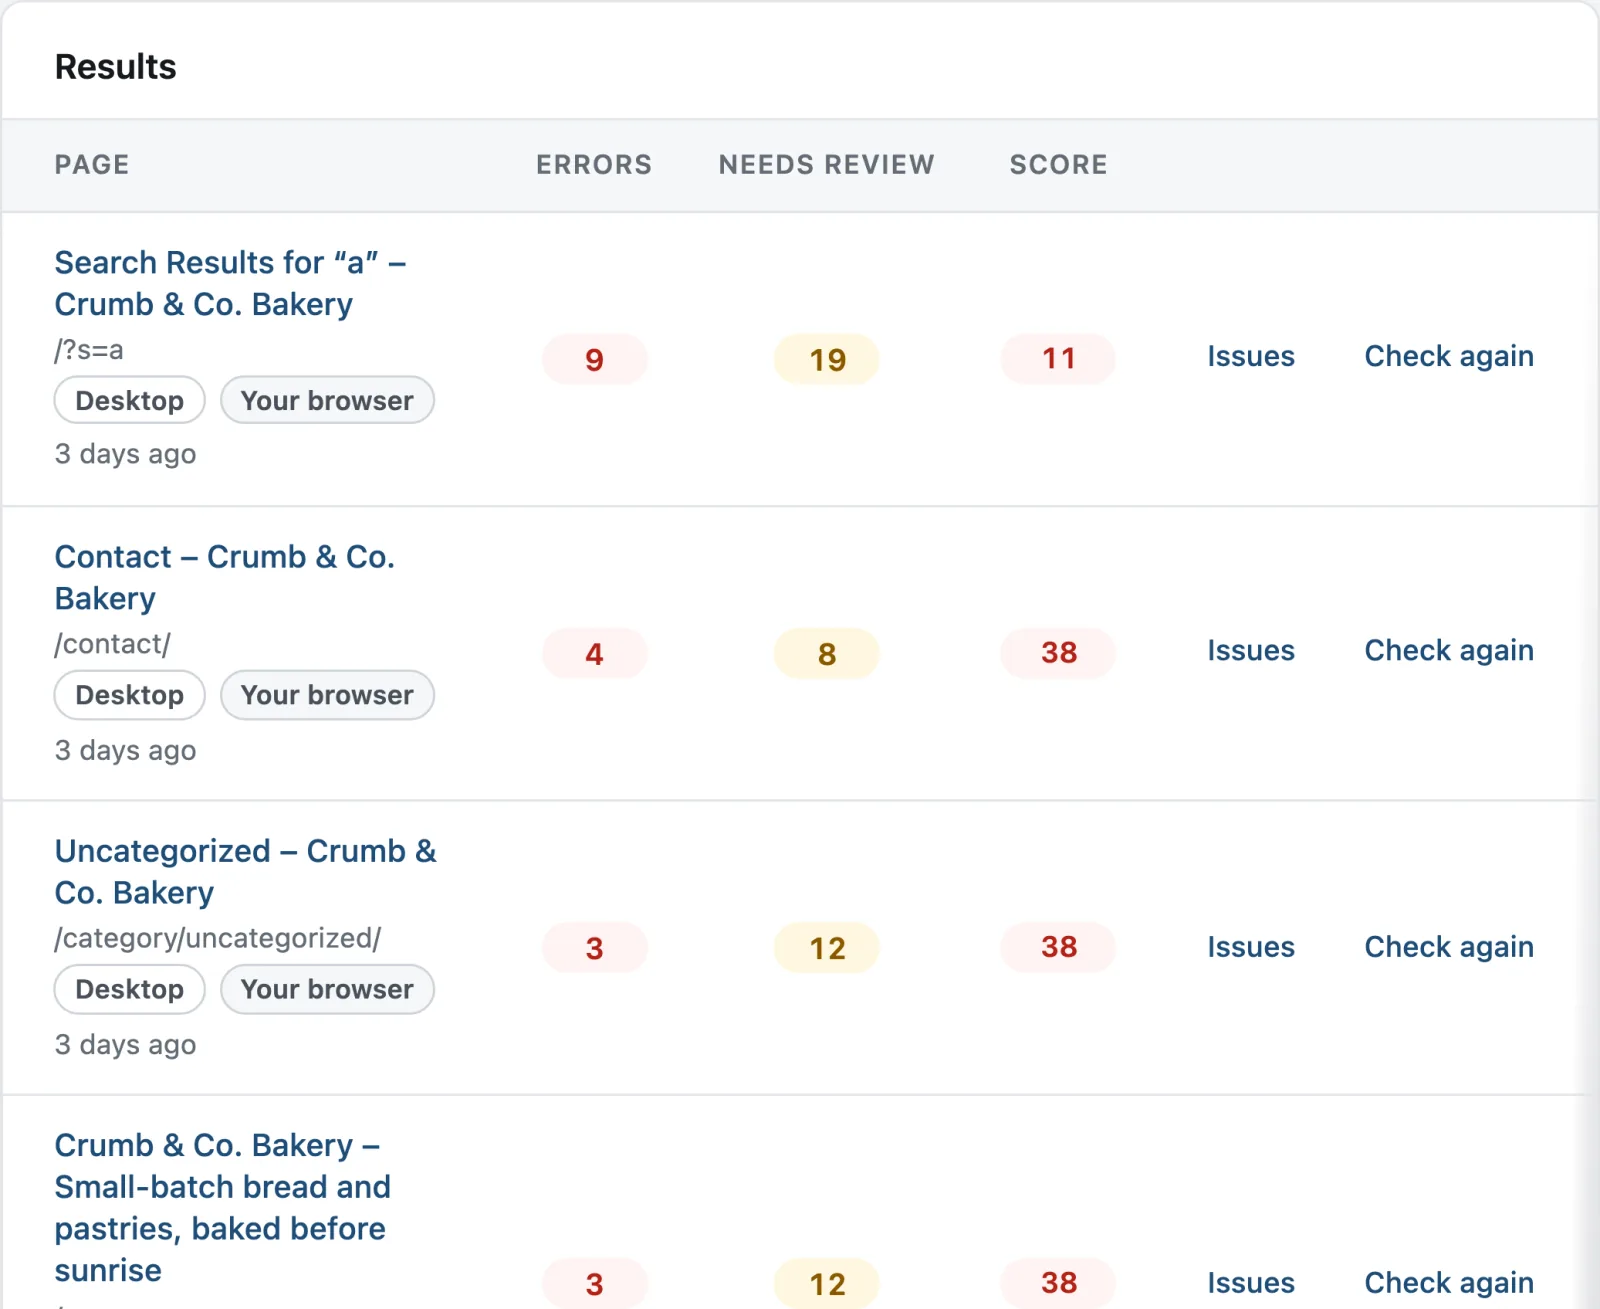The height and width of the screenshot is (1309, 1600).
Task: Select the Small-batch bread row score badge 38
Action: click(x=1058, y=1282)
